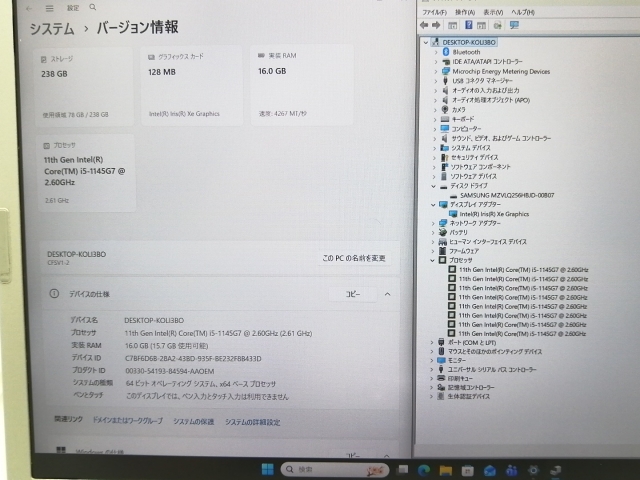Click the モニター device icon
The height and width of the screenshot is (480, 640).
click(441, 360)
